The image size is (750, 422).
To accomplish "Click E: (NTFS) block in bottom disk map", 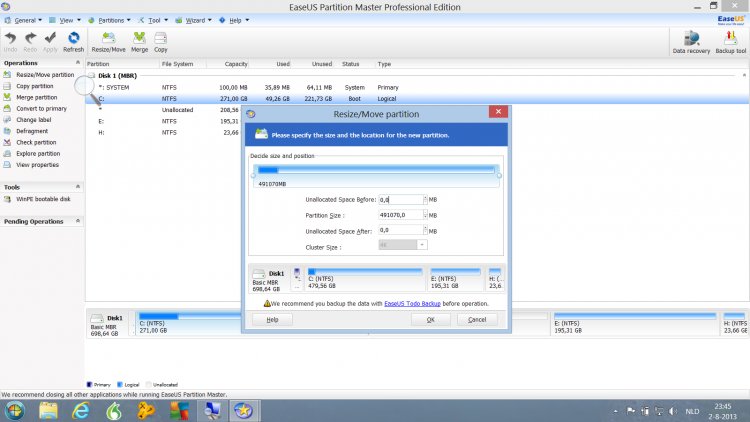I will click(x=635, y=323).
